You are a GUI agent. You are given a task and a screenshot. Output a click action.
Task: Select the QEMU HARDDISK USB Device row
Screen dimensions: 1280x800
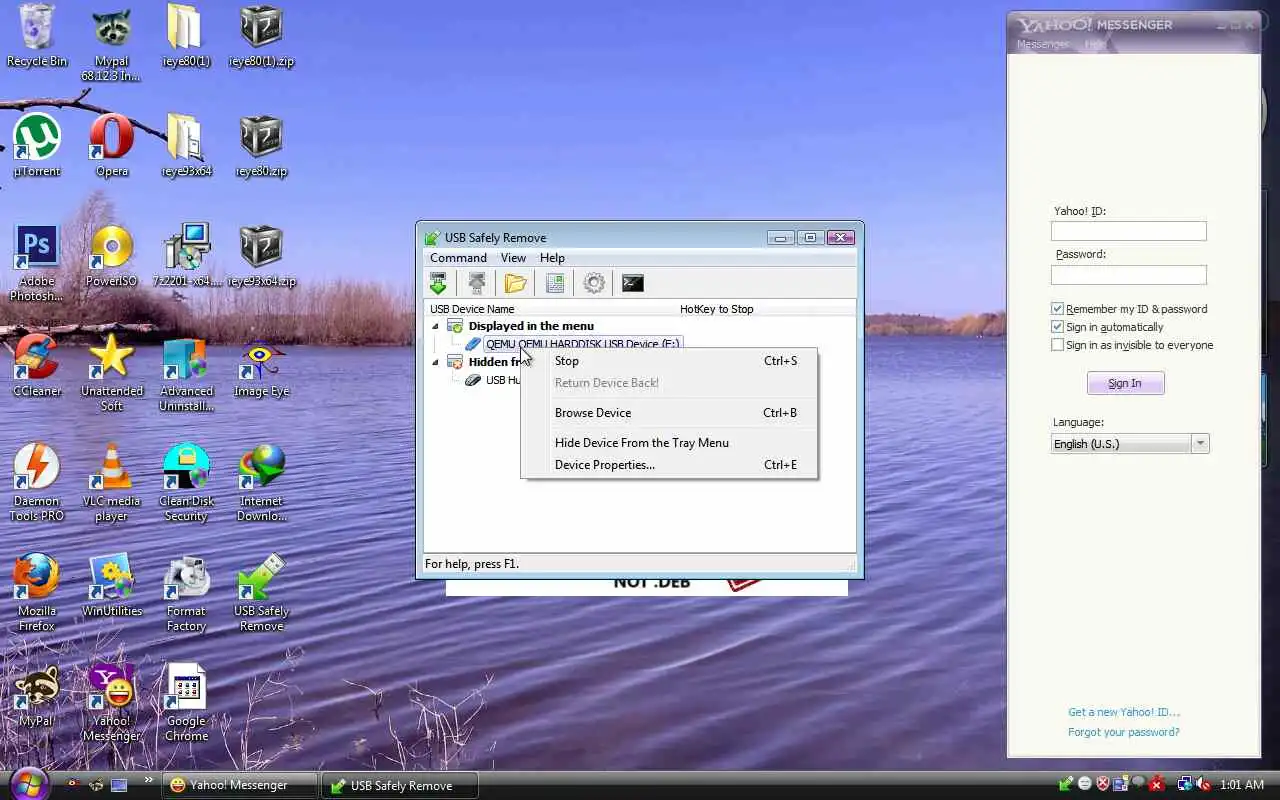[583, 344]
